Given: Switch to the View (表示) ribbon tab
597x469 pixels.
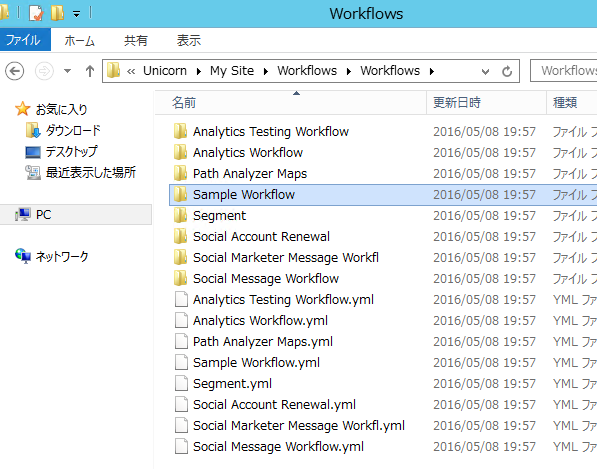Looking at the screenshot, I should pyautogui.click(x=188, y=40).
